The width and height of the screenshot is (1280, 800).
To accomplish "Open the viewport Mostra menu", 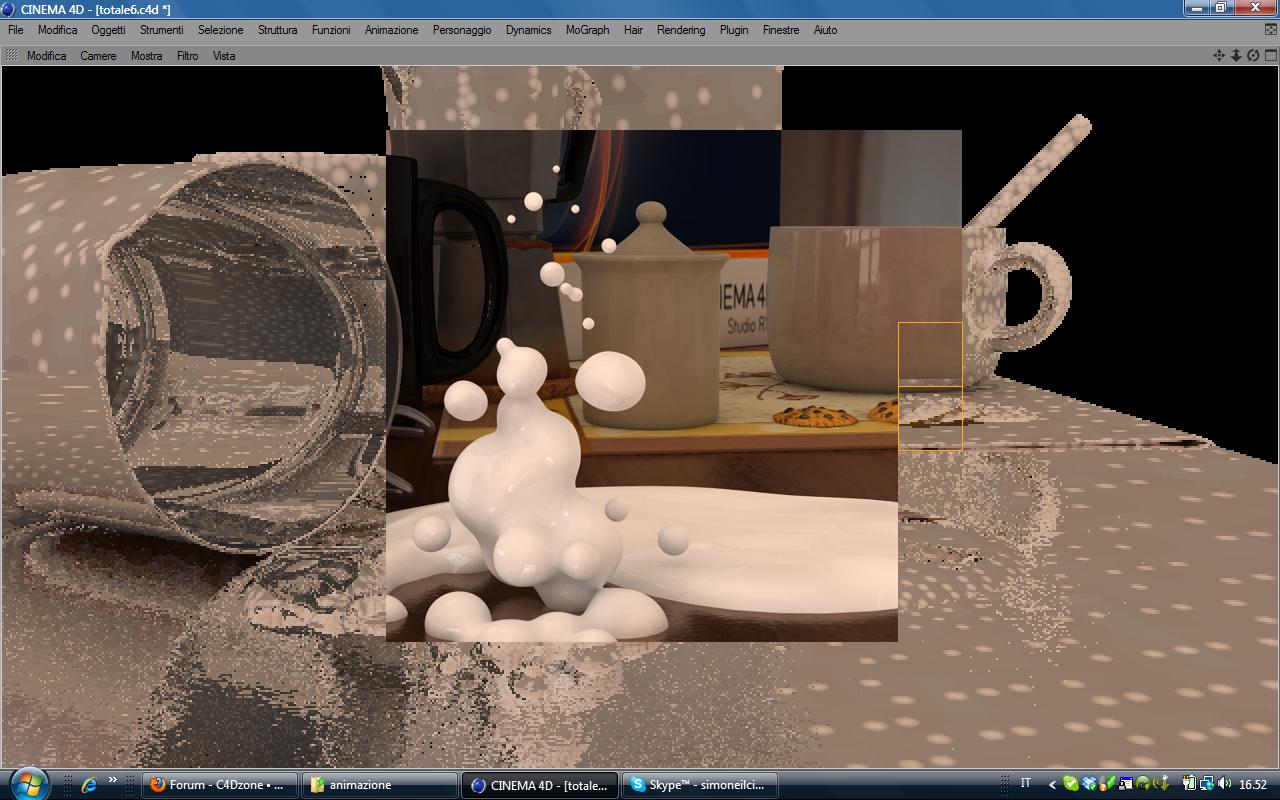I will tap(146, 56).
